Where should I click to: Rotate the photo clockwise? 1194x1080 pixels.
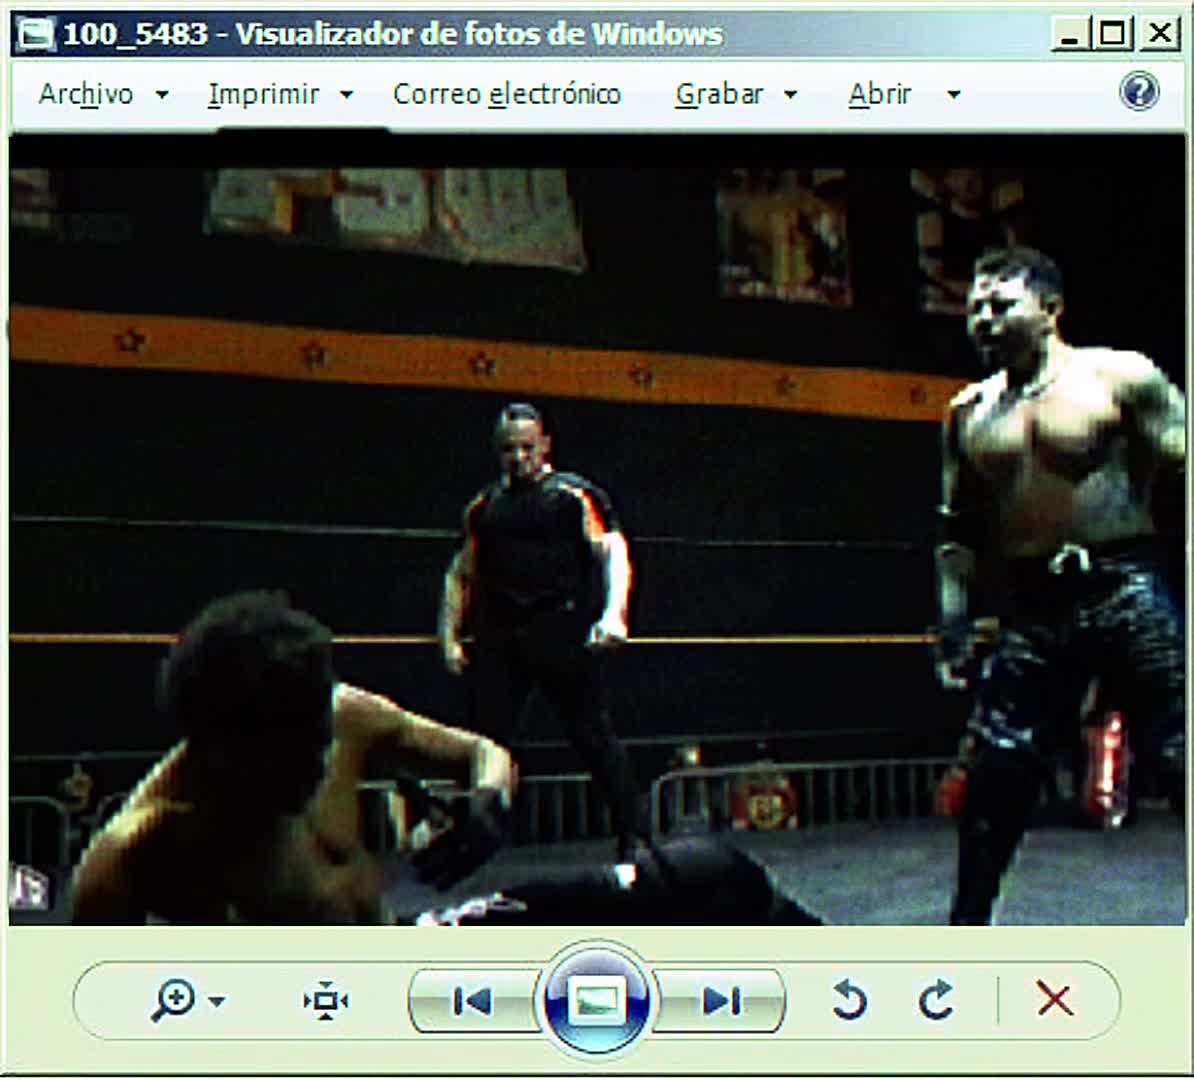936,1000
